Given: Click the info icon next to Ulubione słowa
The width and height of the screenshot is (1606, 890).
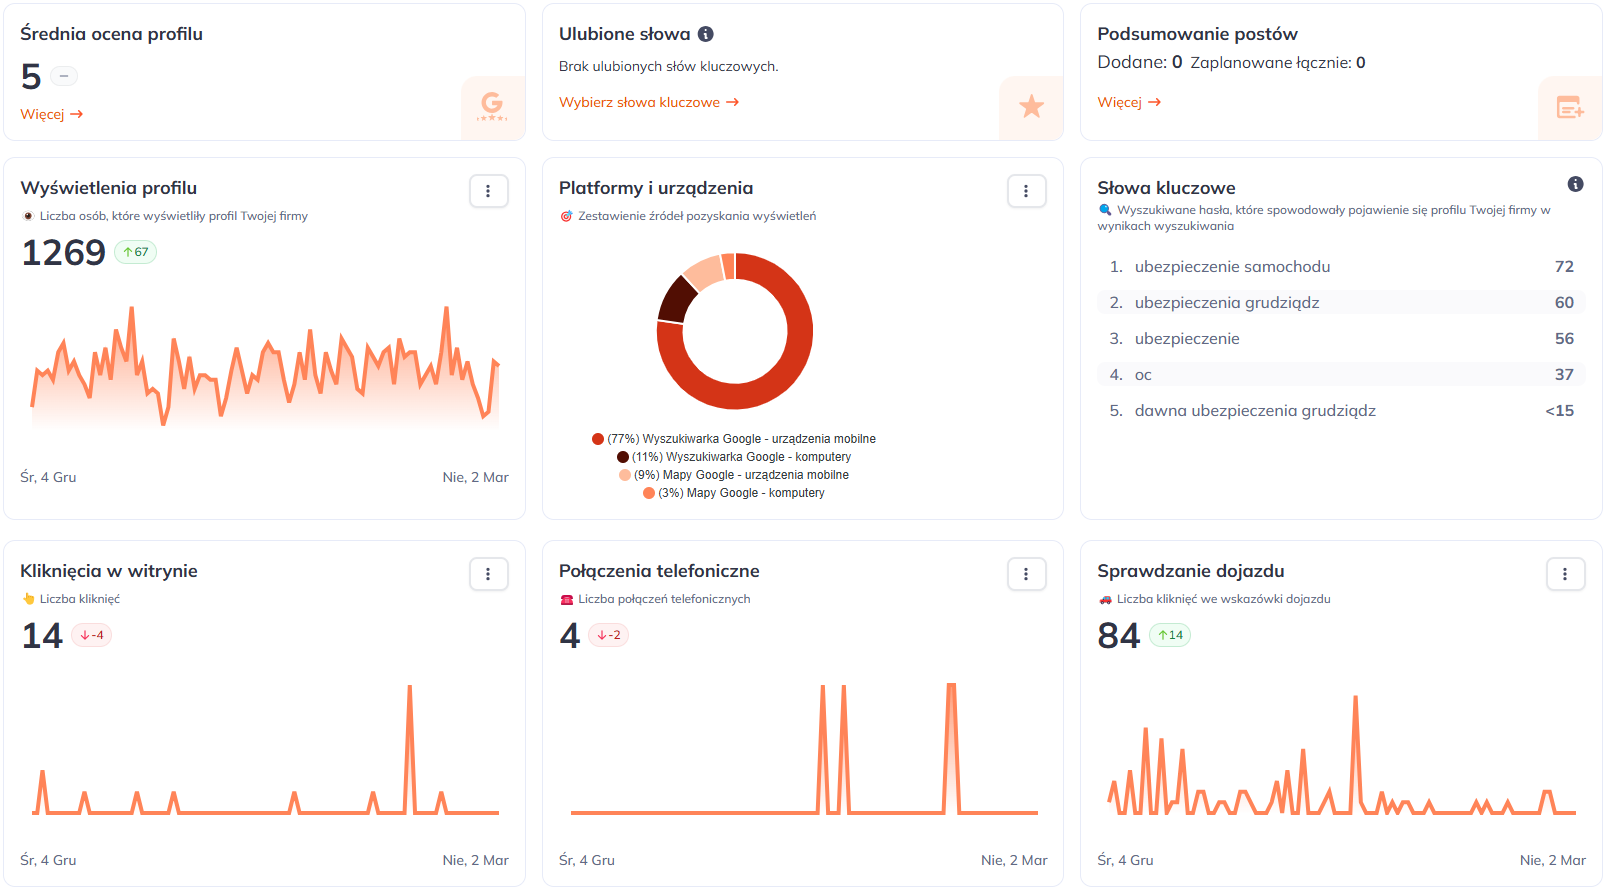Looking at the screenshot, I should pyautogui.click(x=705, y=34).
